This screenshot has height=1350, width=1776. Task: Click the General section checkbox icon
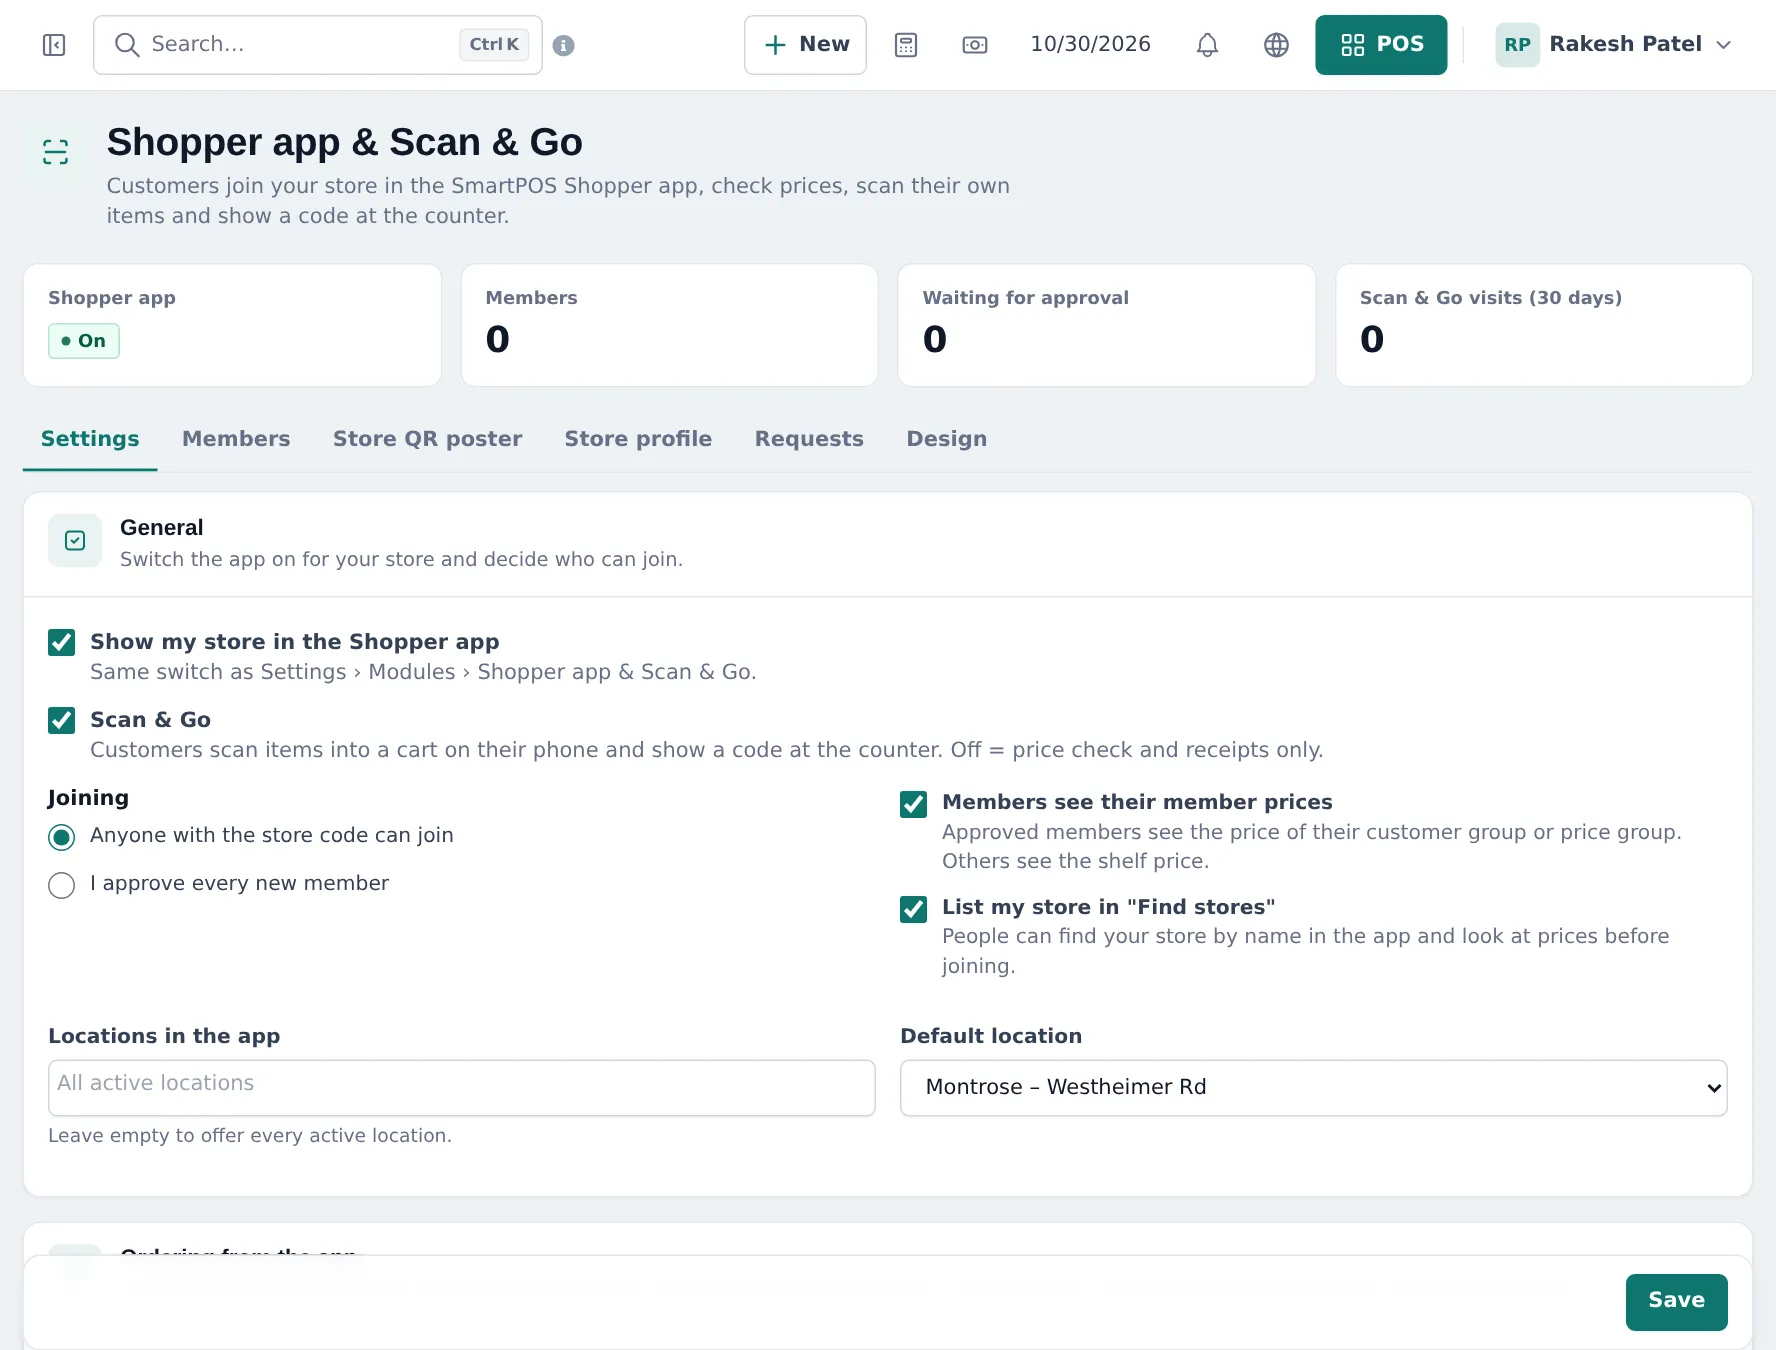tap(75, 541)
